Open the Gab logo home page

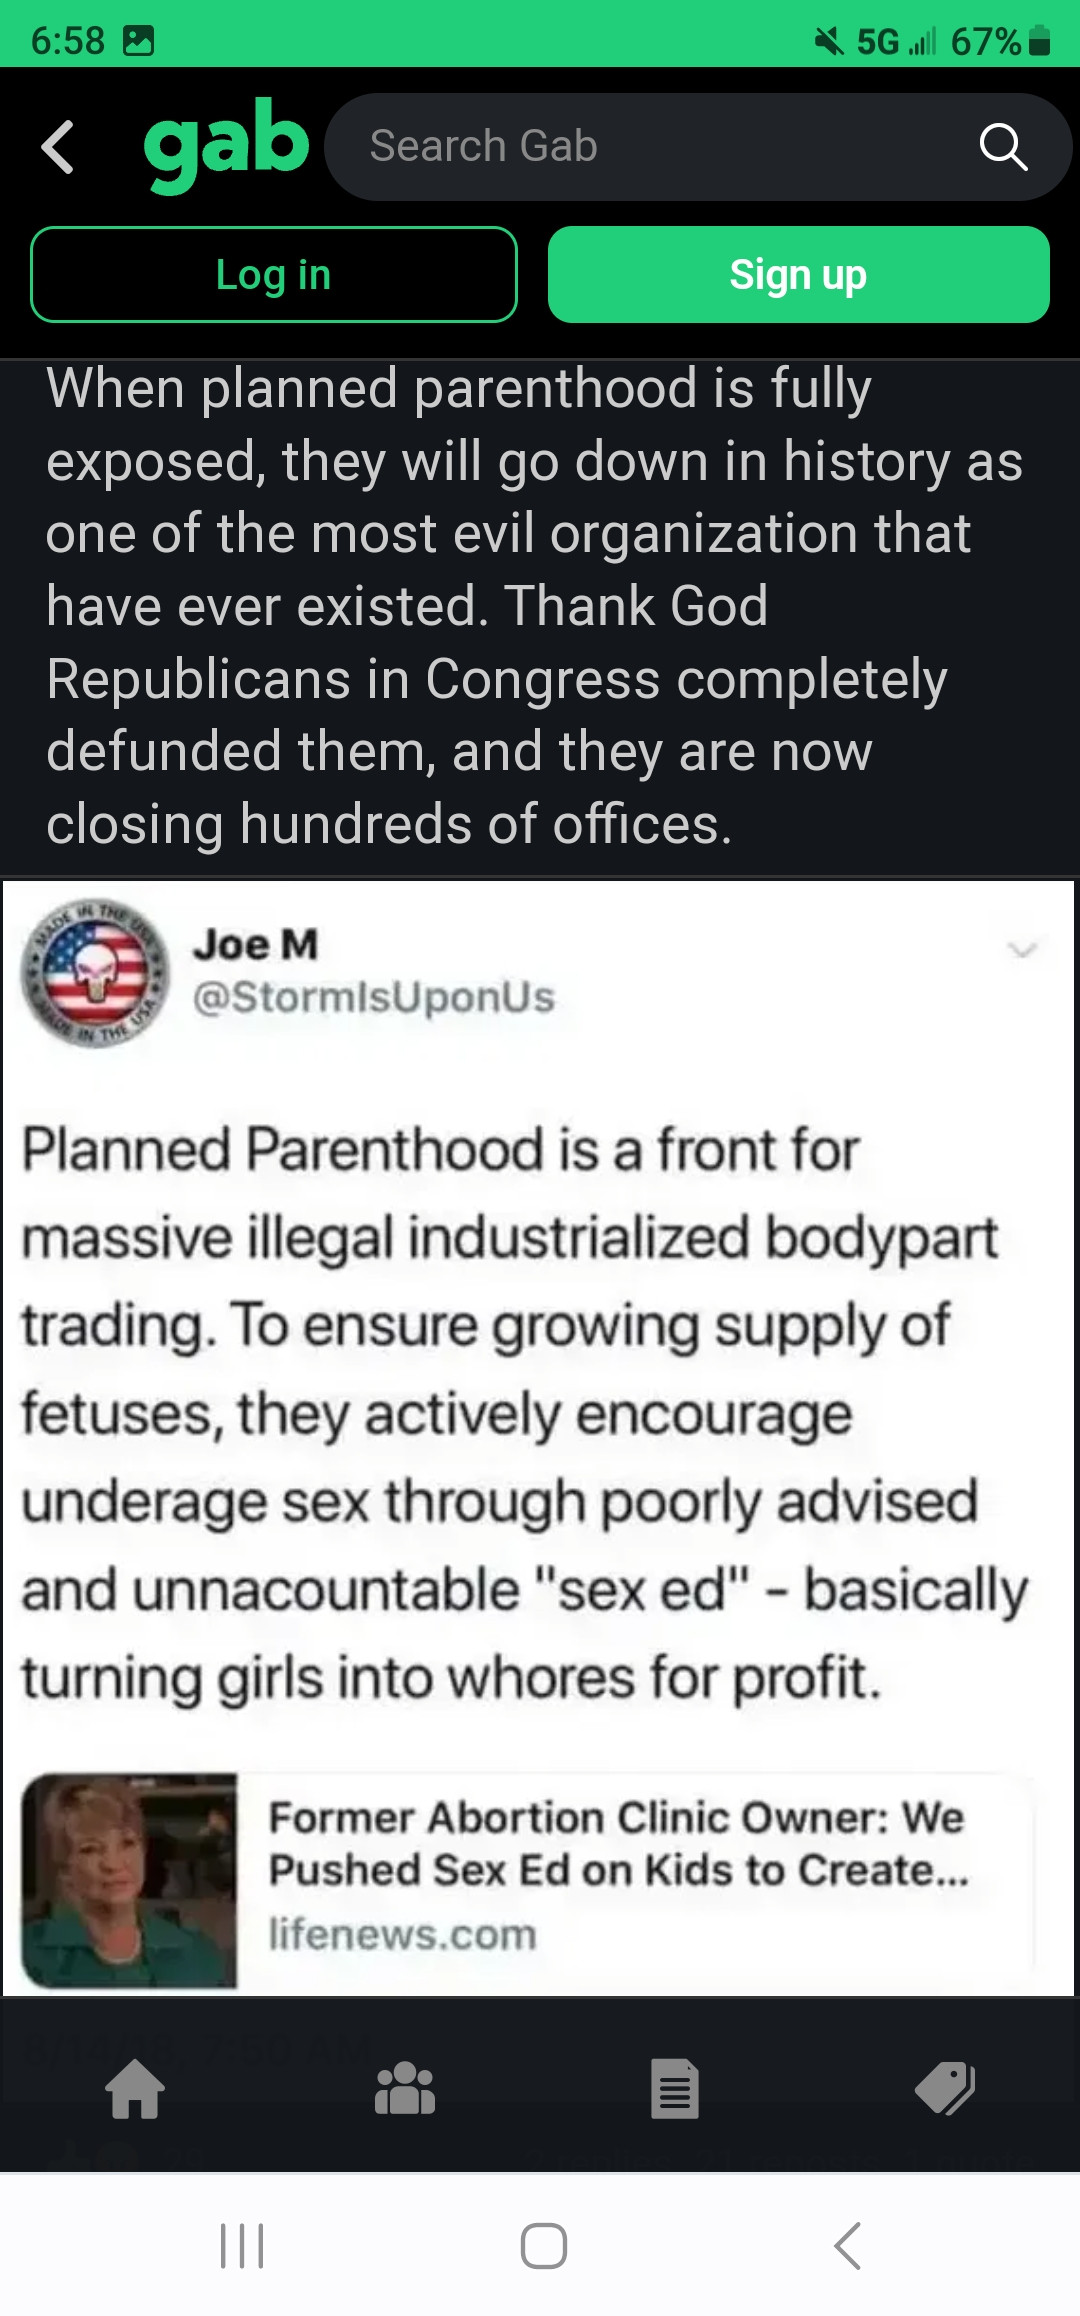[x=226, y=144]
